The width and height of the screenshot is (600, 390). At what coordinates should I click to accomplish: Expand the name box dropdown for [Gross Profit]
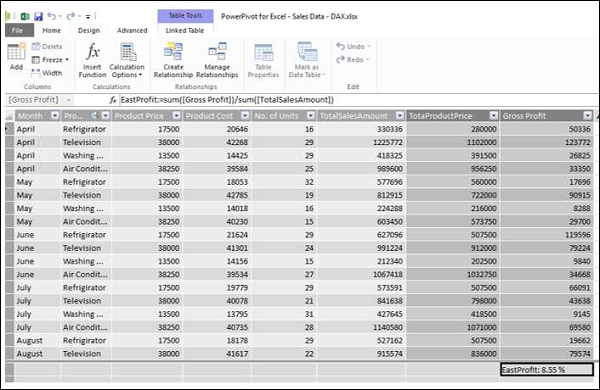pyautogui.click(x=68, y=100)
